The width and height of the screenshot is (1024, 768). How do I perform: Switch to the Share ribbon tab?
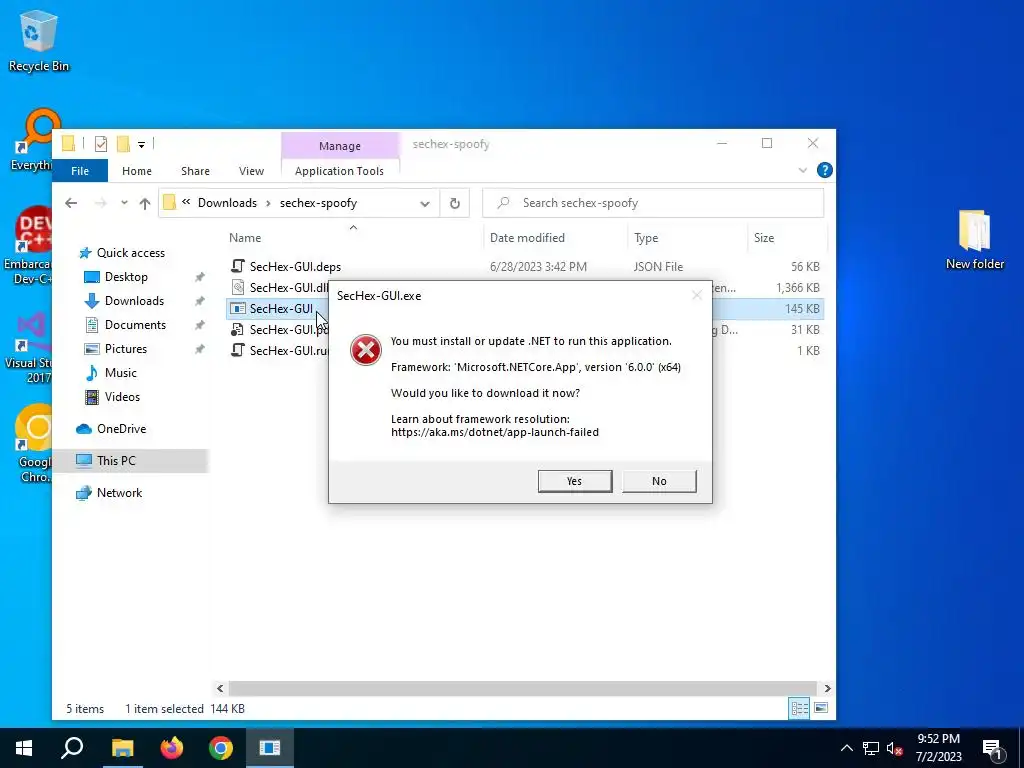[195, 171]
